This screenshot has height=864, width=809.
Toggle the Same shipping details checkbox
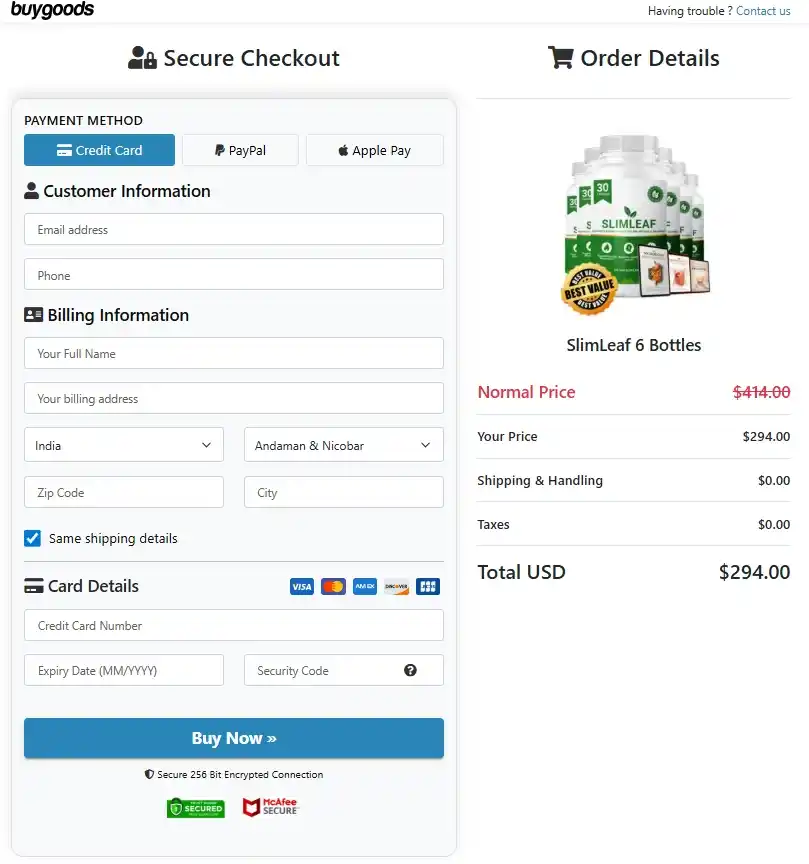(x=32, y=538)
